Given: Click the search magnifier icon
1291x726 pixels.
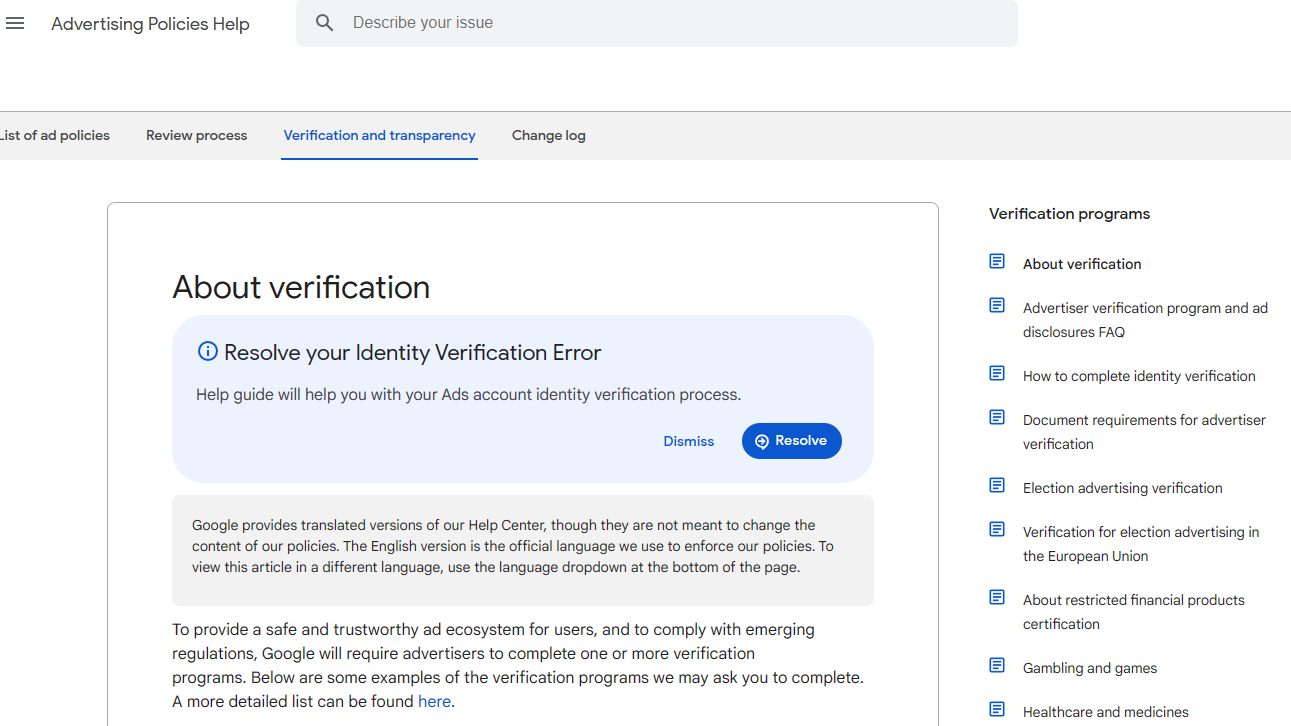Looking at the screenshot, I should (324, 23).
